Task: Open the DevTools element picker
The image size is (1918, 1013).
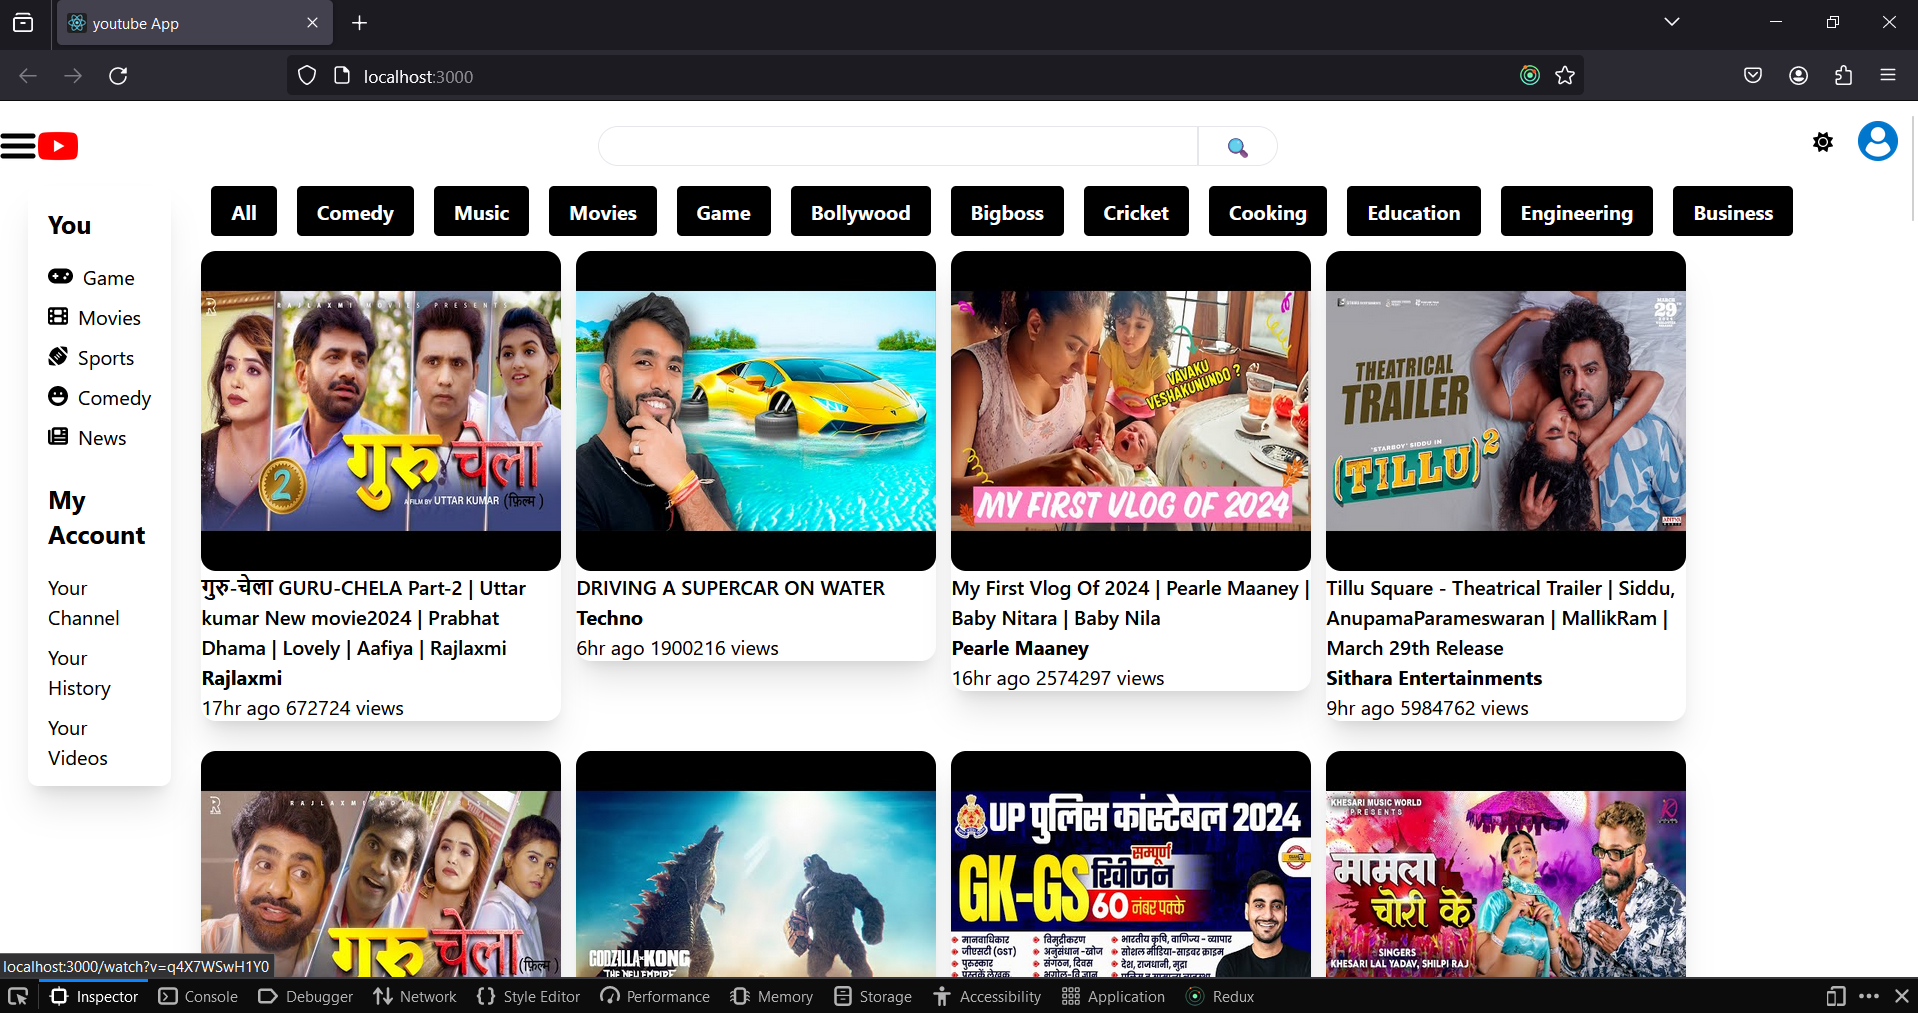Action: pos(18,996)
